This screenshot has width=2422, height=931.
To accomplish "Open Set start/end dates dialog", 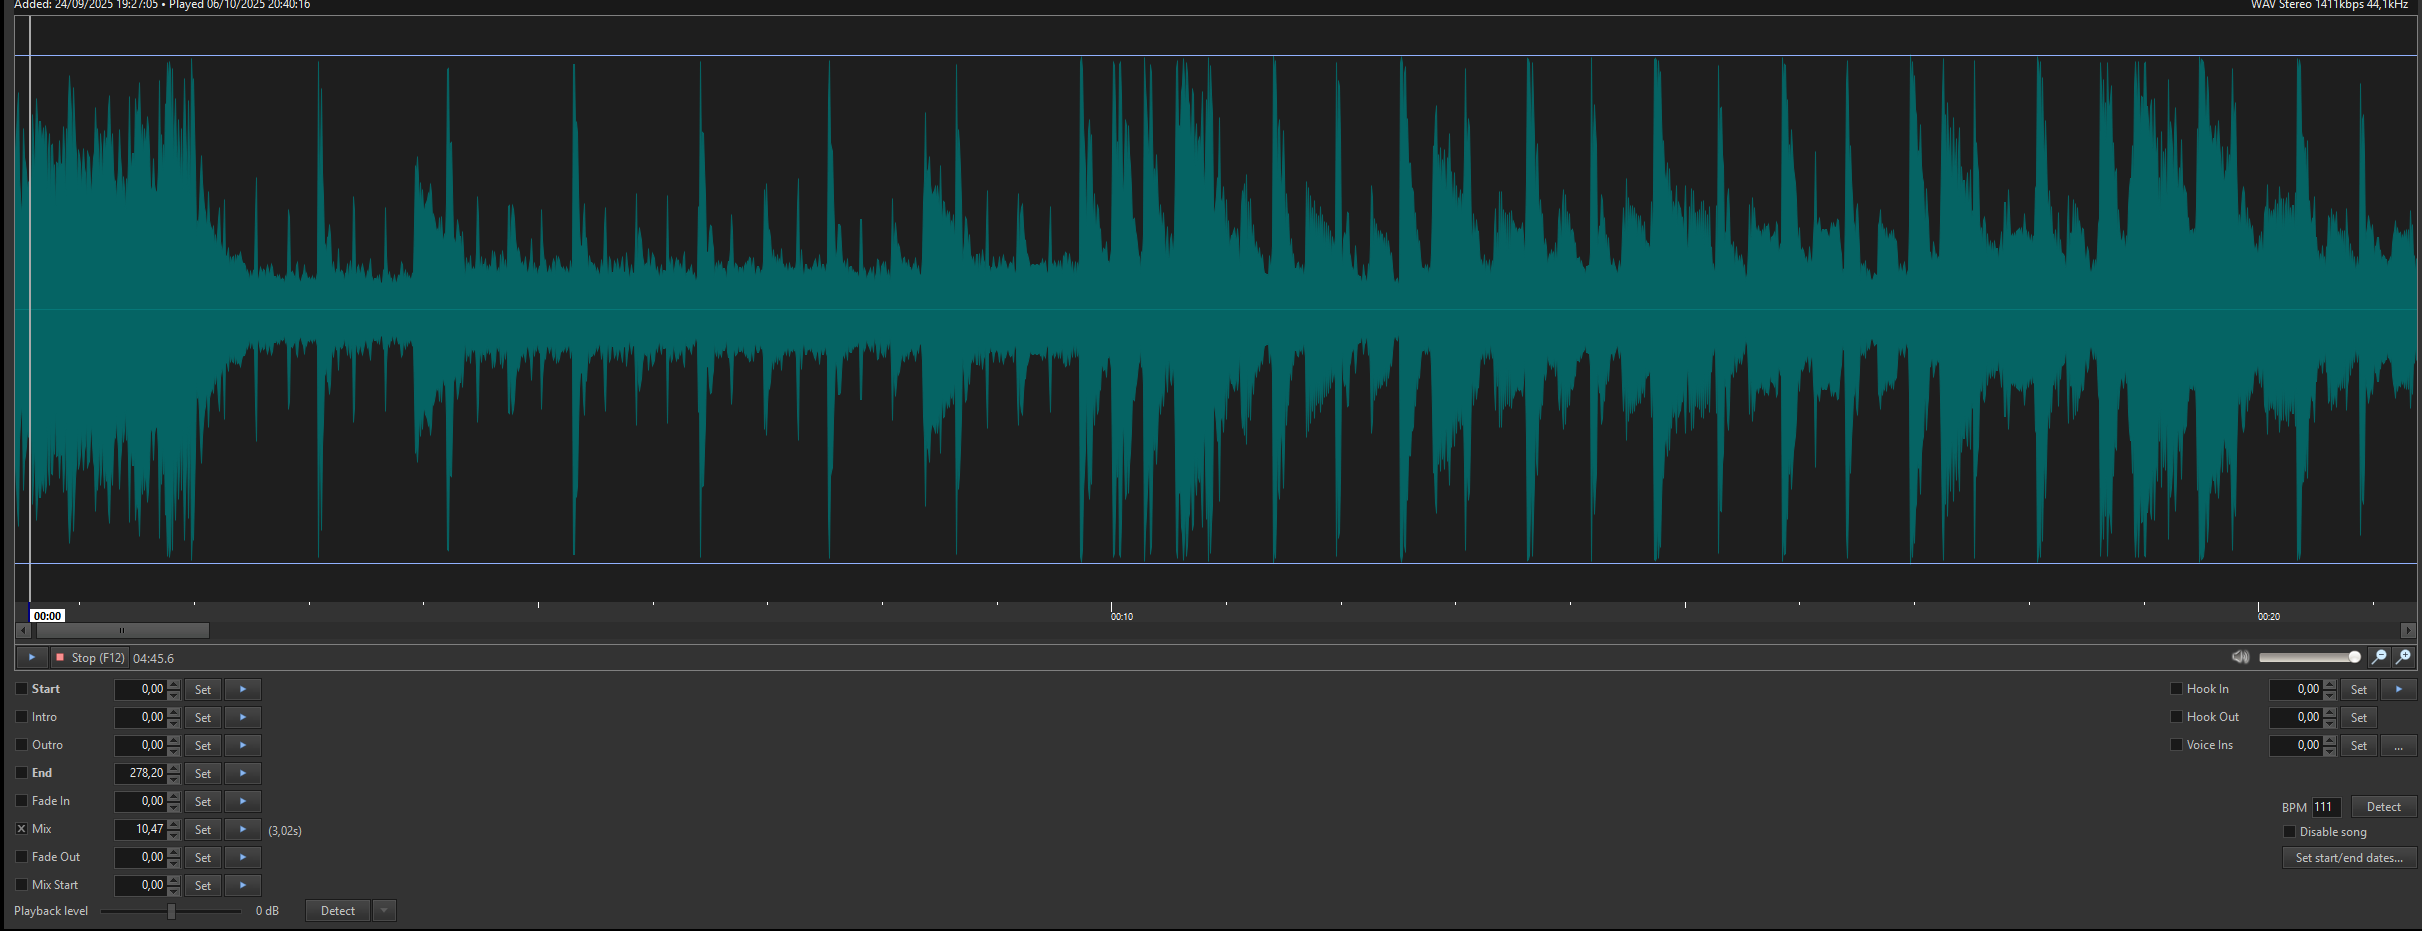I will pos(2348,858).
